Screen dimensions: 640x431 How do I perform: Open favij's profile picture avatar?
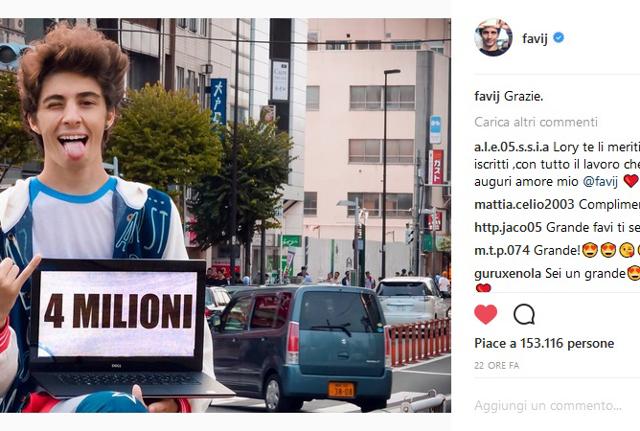pos(493,38)
